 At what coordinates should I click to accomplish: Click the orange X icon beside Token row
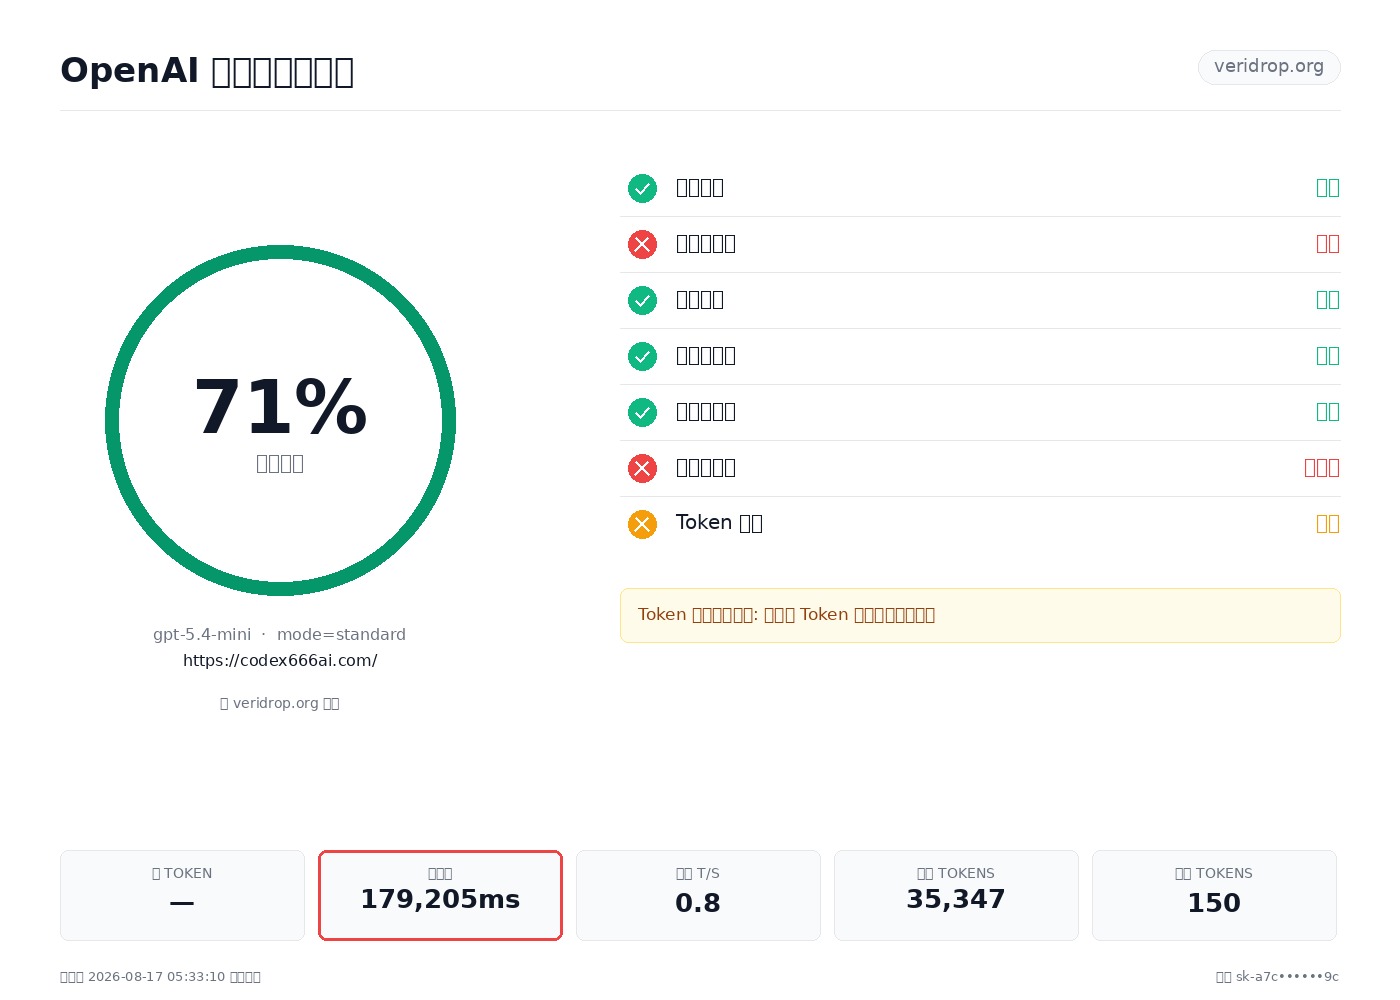point(642,524)
